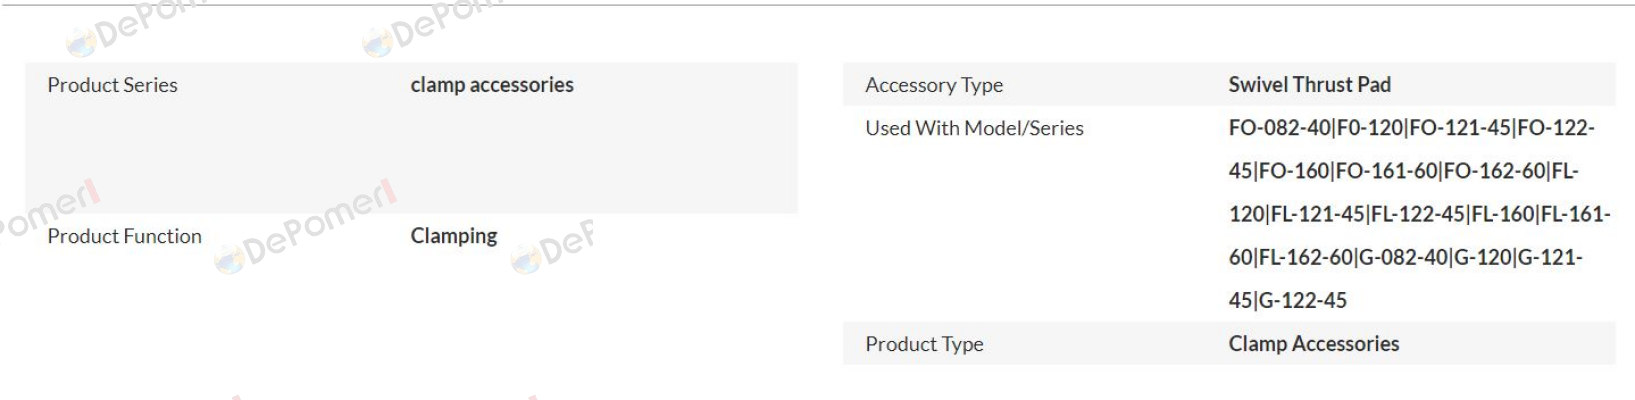
Task: Click the Product Type label
Action: coord(924,344)
